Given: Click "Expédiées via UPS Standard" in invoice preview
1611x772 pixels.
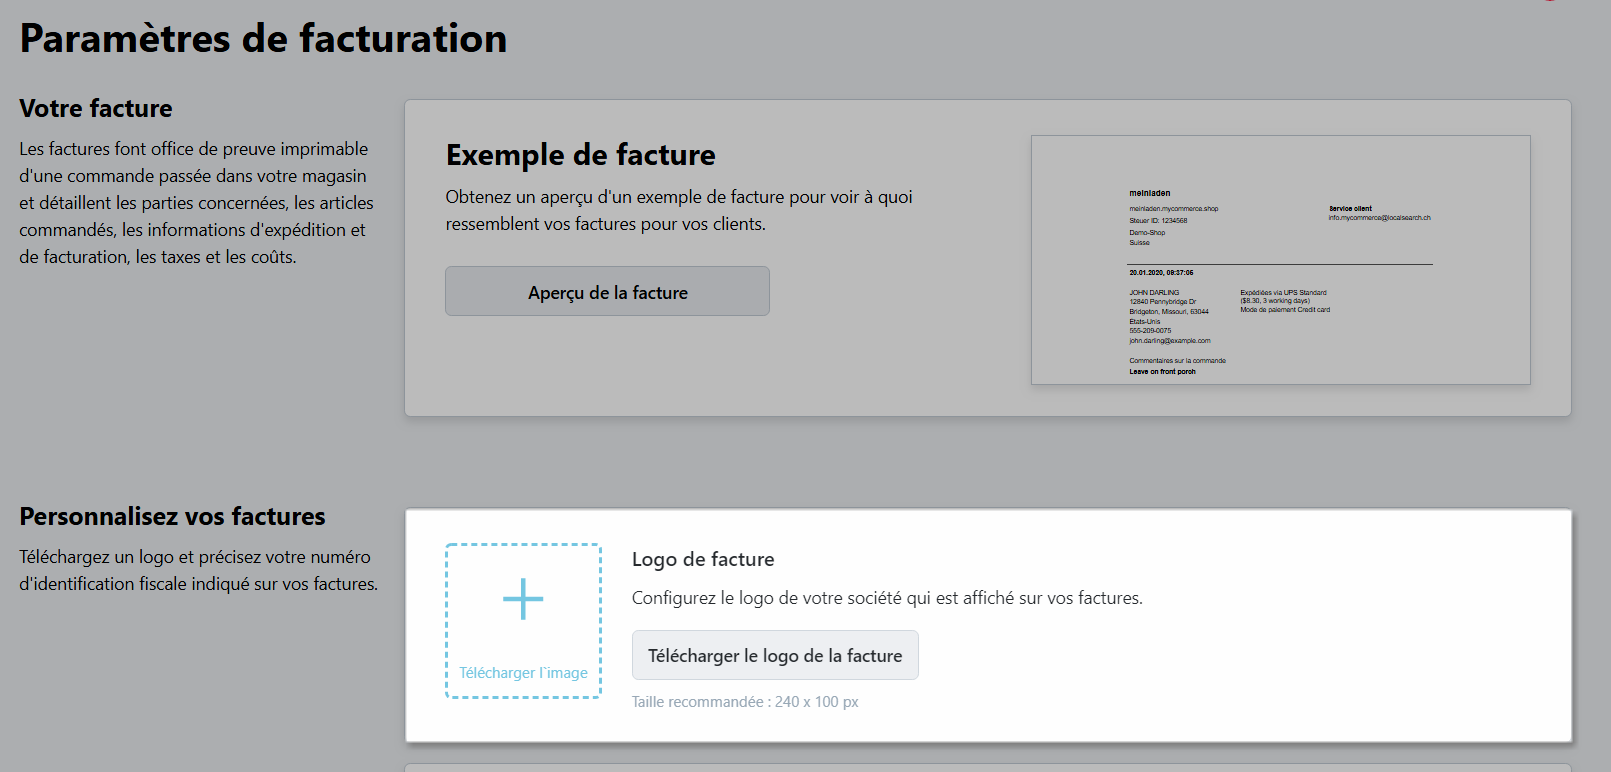Looking at the screenshot, I should coord(1283,293).
